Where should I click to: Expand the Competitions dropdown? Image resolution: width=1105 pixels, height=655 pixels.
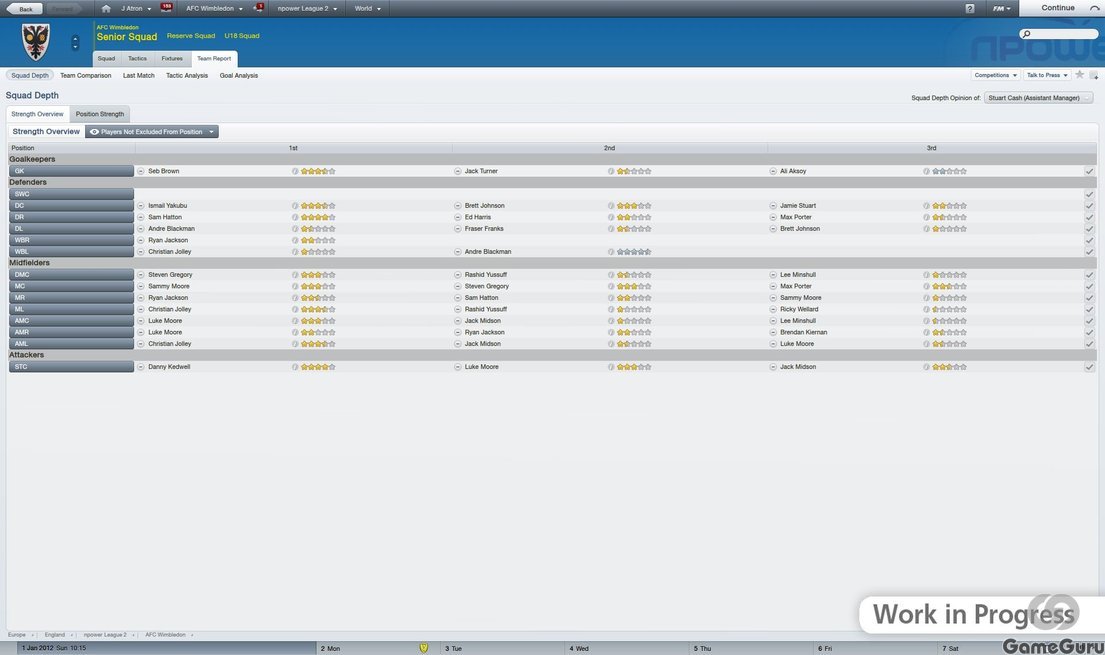(995, 75)
